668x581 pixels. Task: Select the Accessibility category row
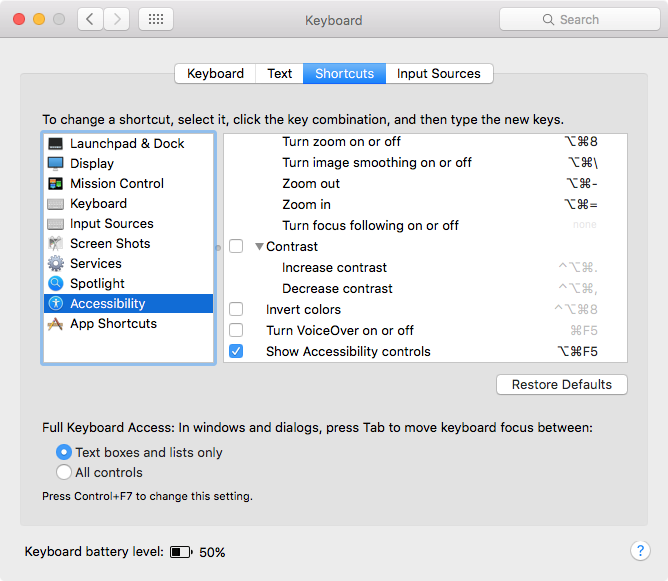click(x=128, y=303)
